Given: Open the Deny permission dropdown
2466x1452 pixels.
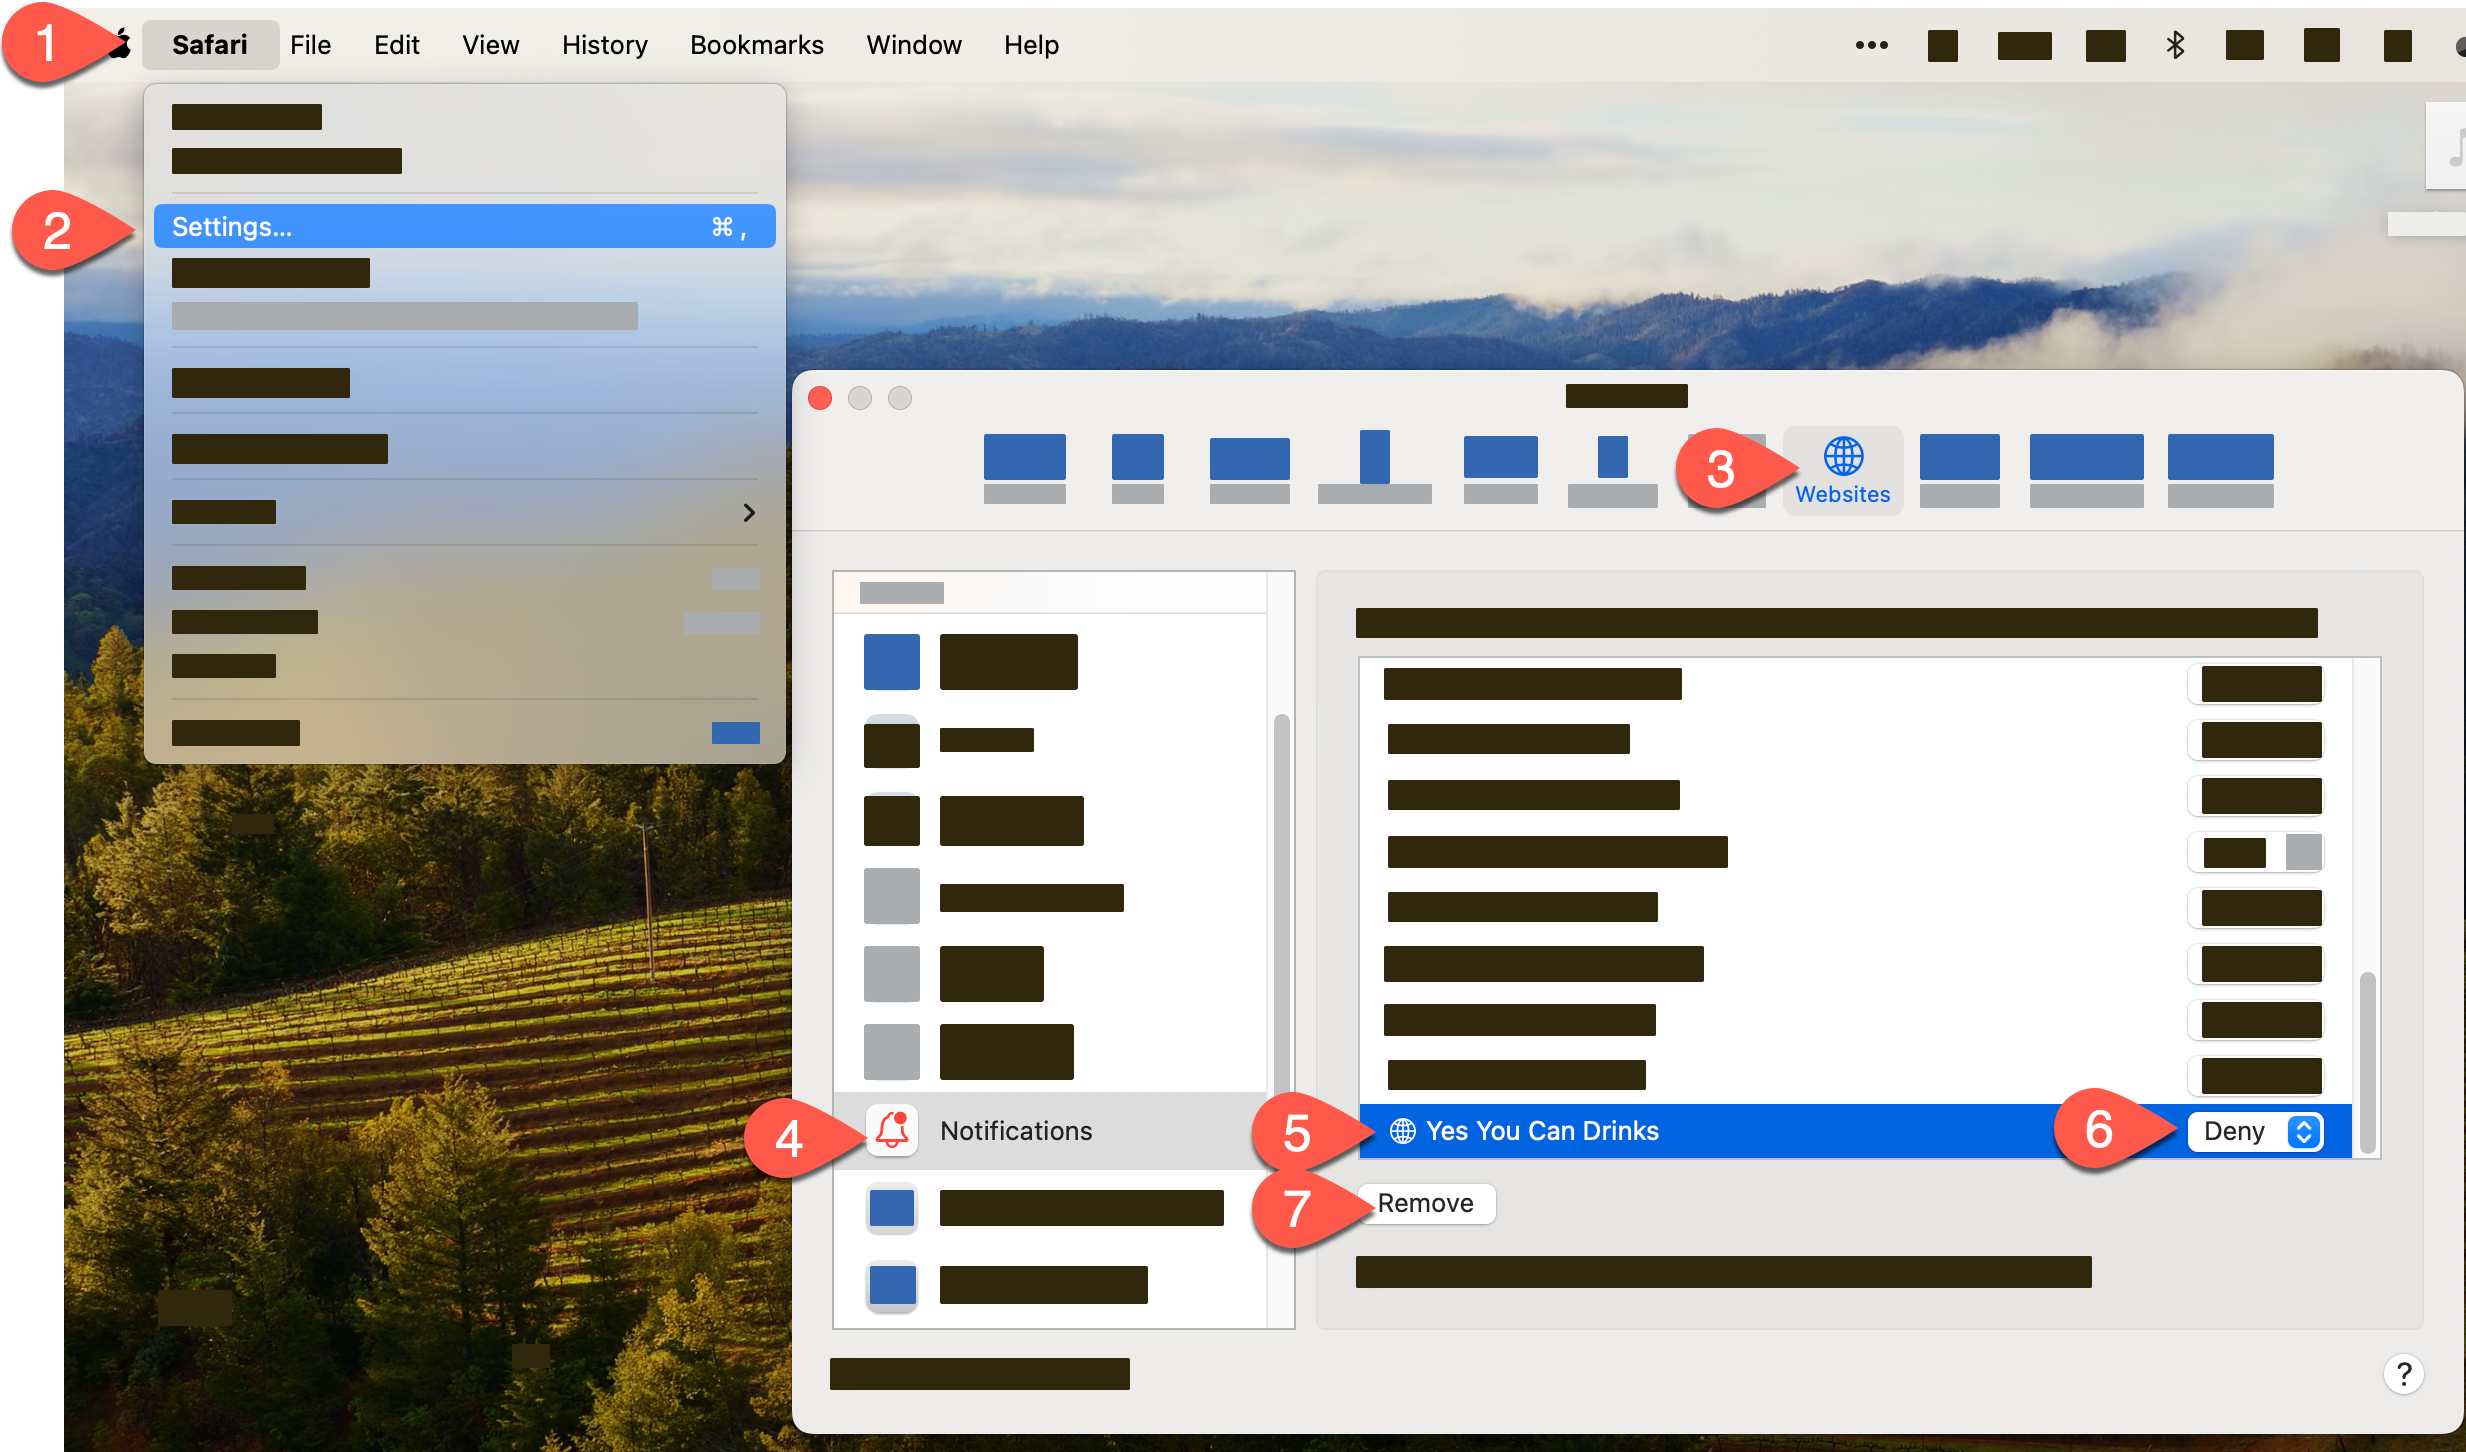Looking at the screenshot, I should tap(2238, 1131).
